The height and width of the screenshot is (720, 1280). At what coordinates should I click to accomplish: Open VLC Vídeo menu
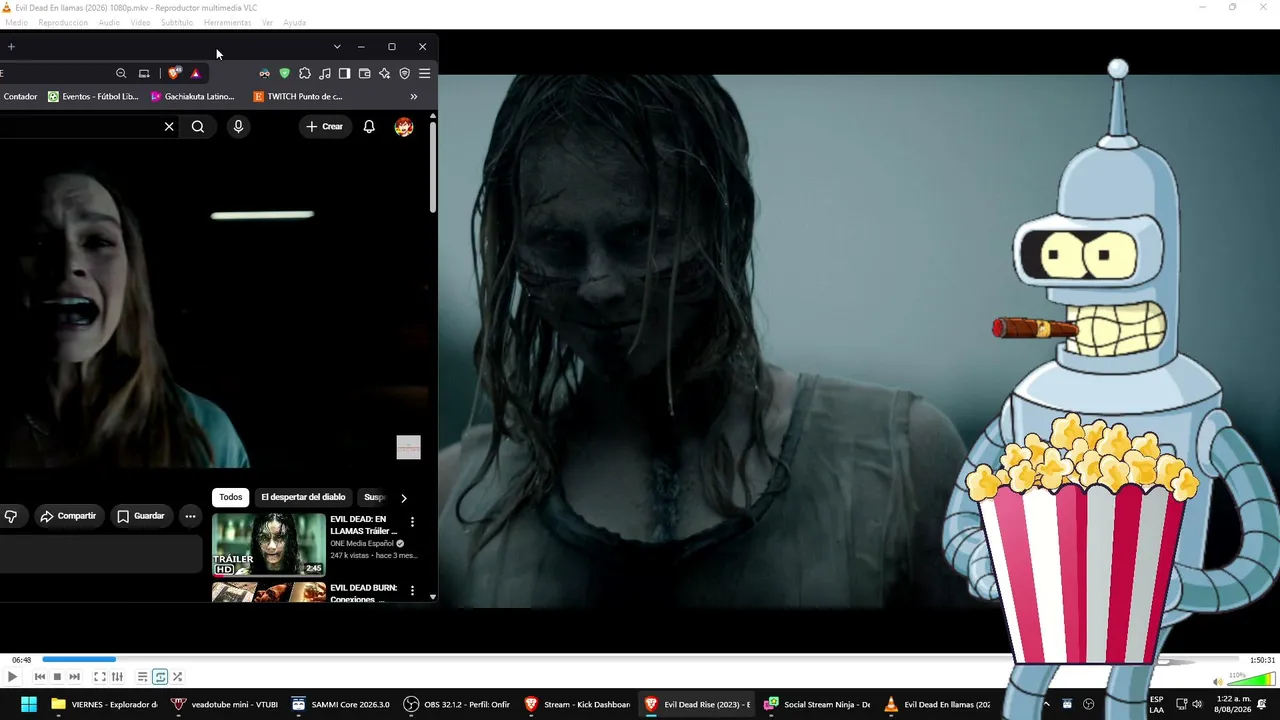click(x=140, y=22)
